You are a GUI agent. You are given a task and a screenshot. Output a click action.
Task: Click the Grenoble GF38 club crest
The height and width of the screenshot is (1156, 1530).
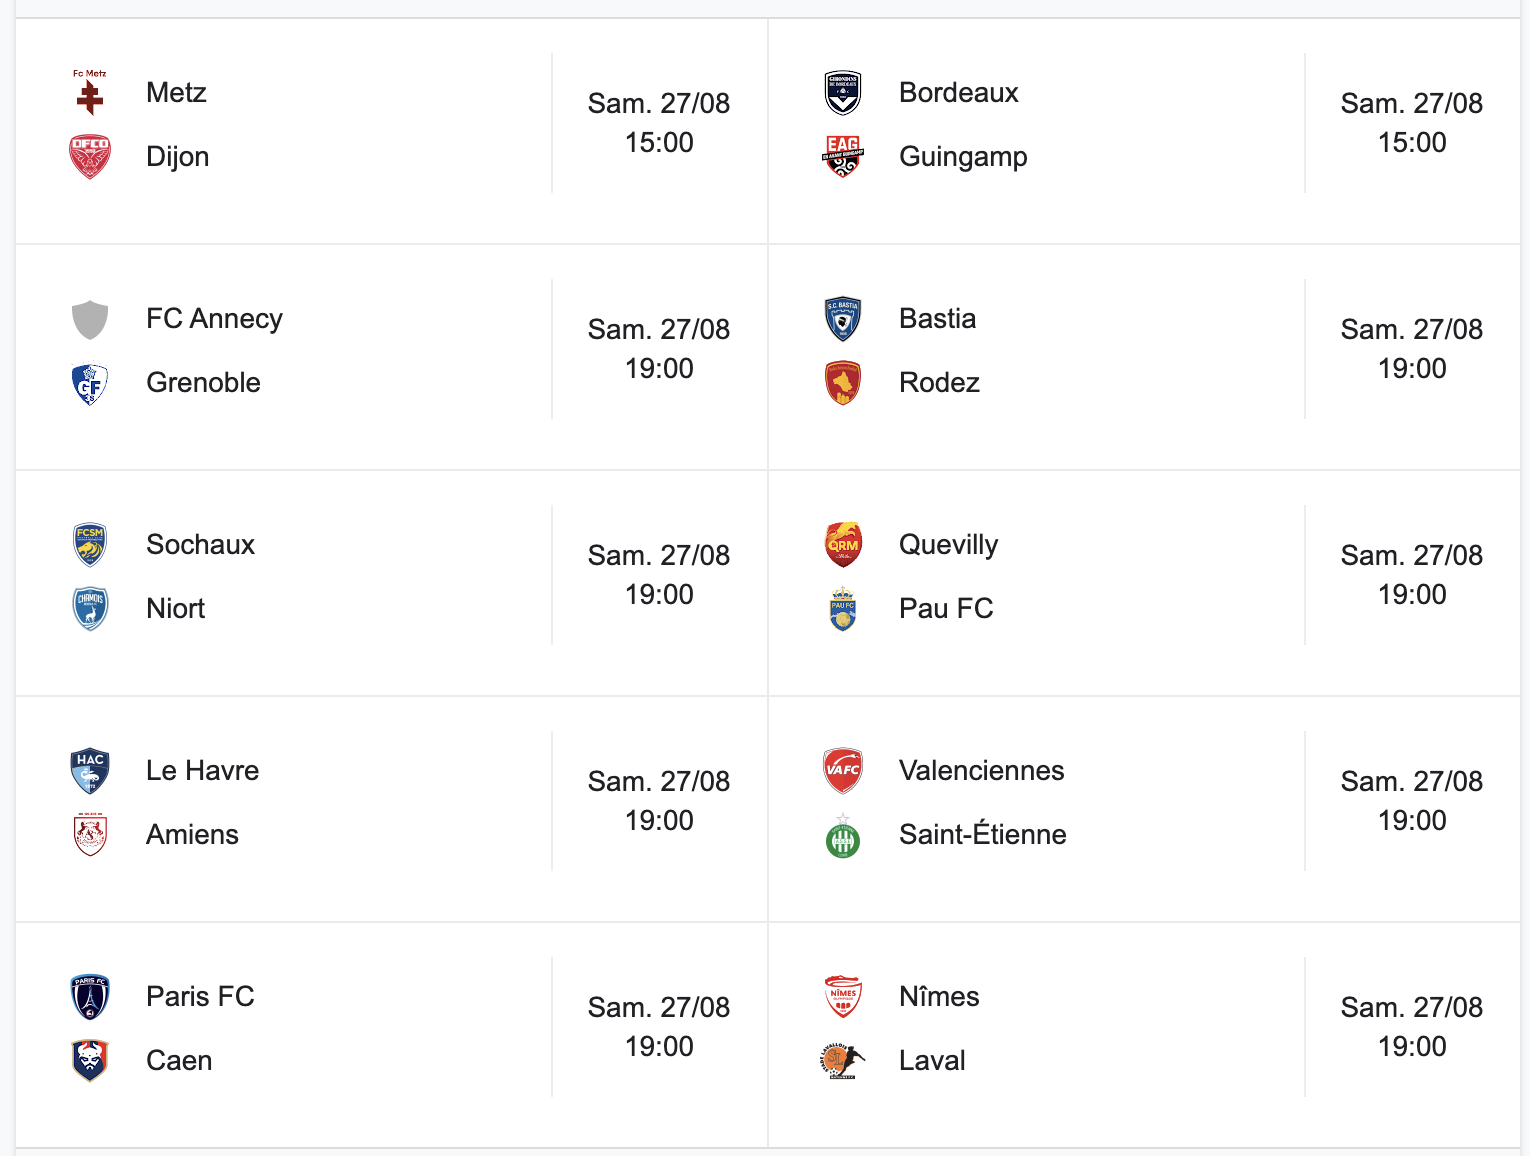(x=90, y=383)
